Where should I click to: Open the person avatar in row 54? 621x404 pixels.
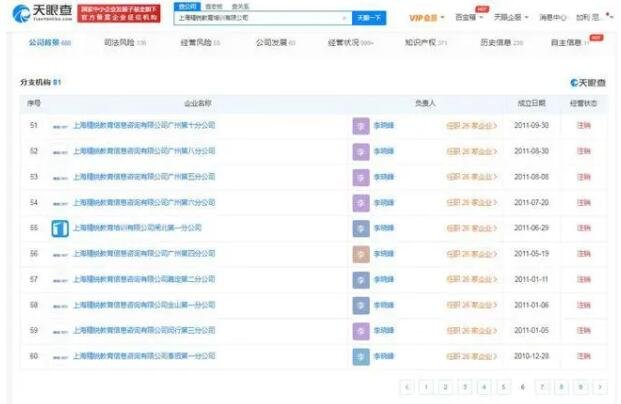click(x=361, y=203)
